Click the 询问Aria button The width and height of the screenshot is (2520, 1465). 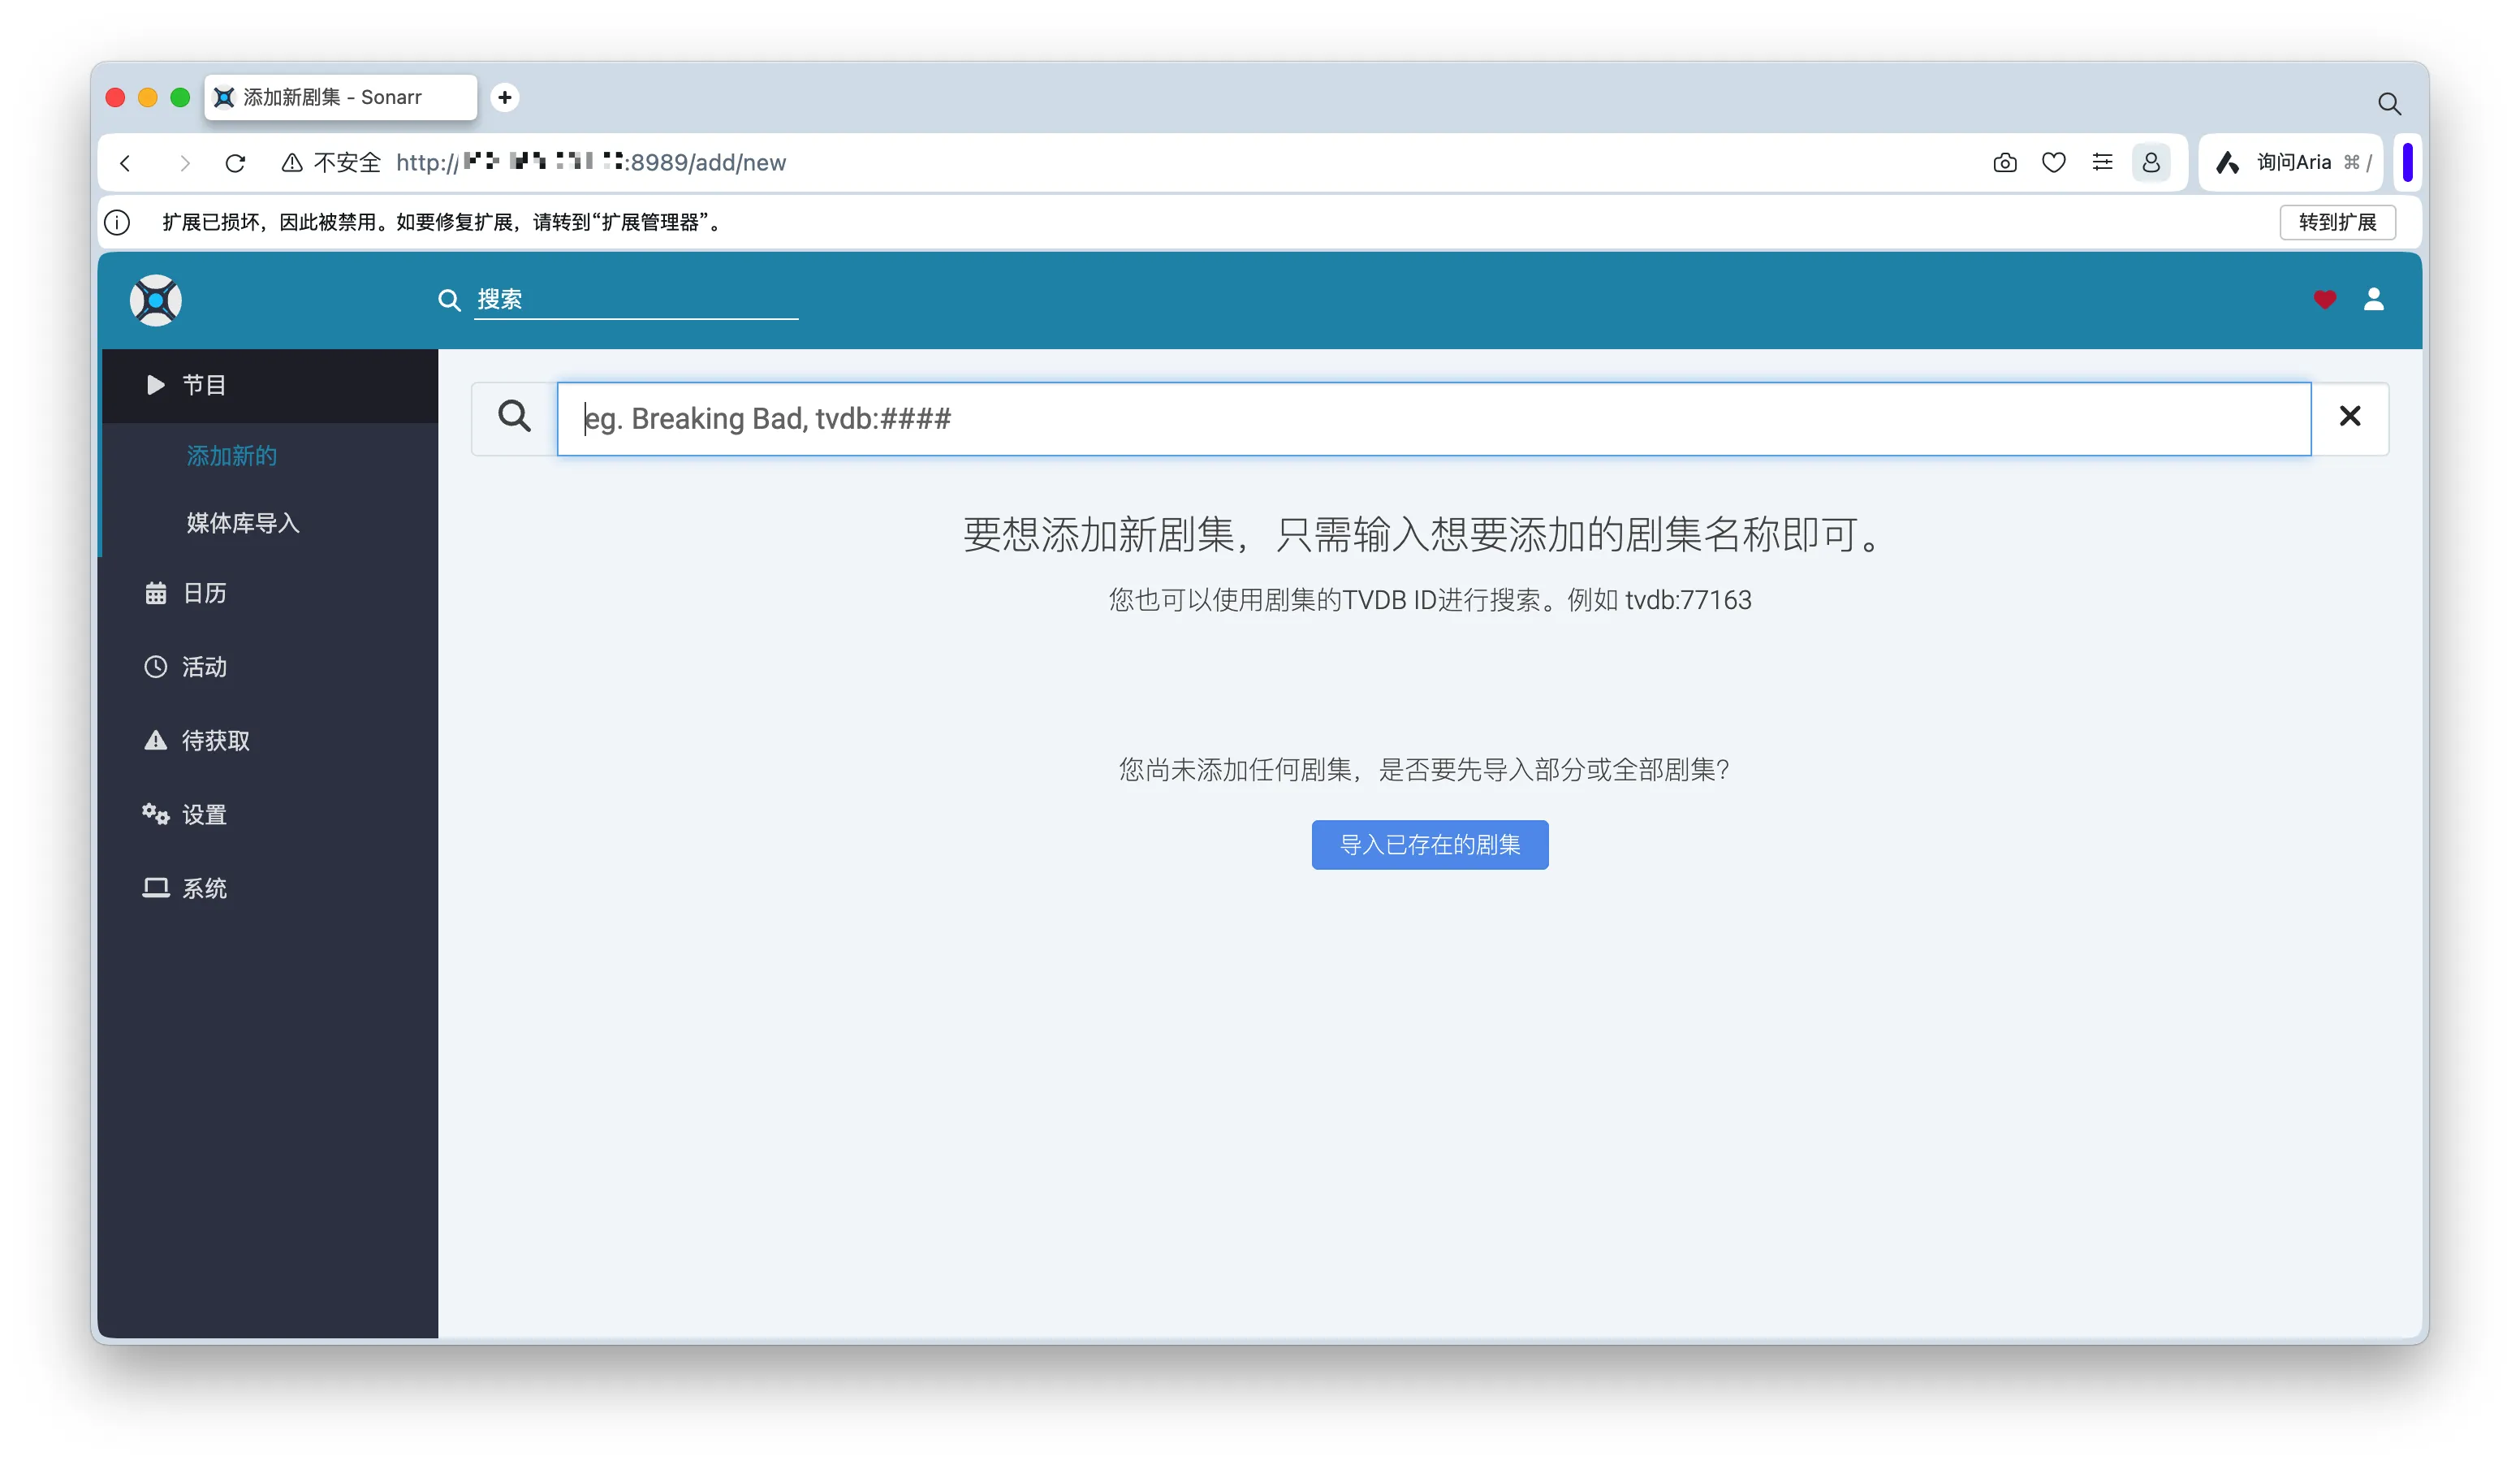2291,163
